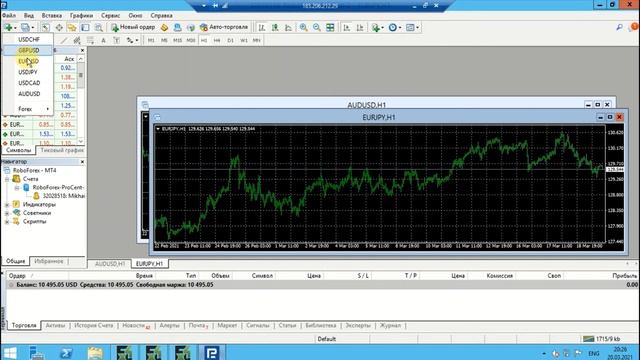
Task: Toggle the Market Watch panel icon
Action: (x=45, y=27)
